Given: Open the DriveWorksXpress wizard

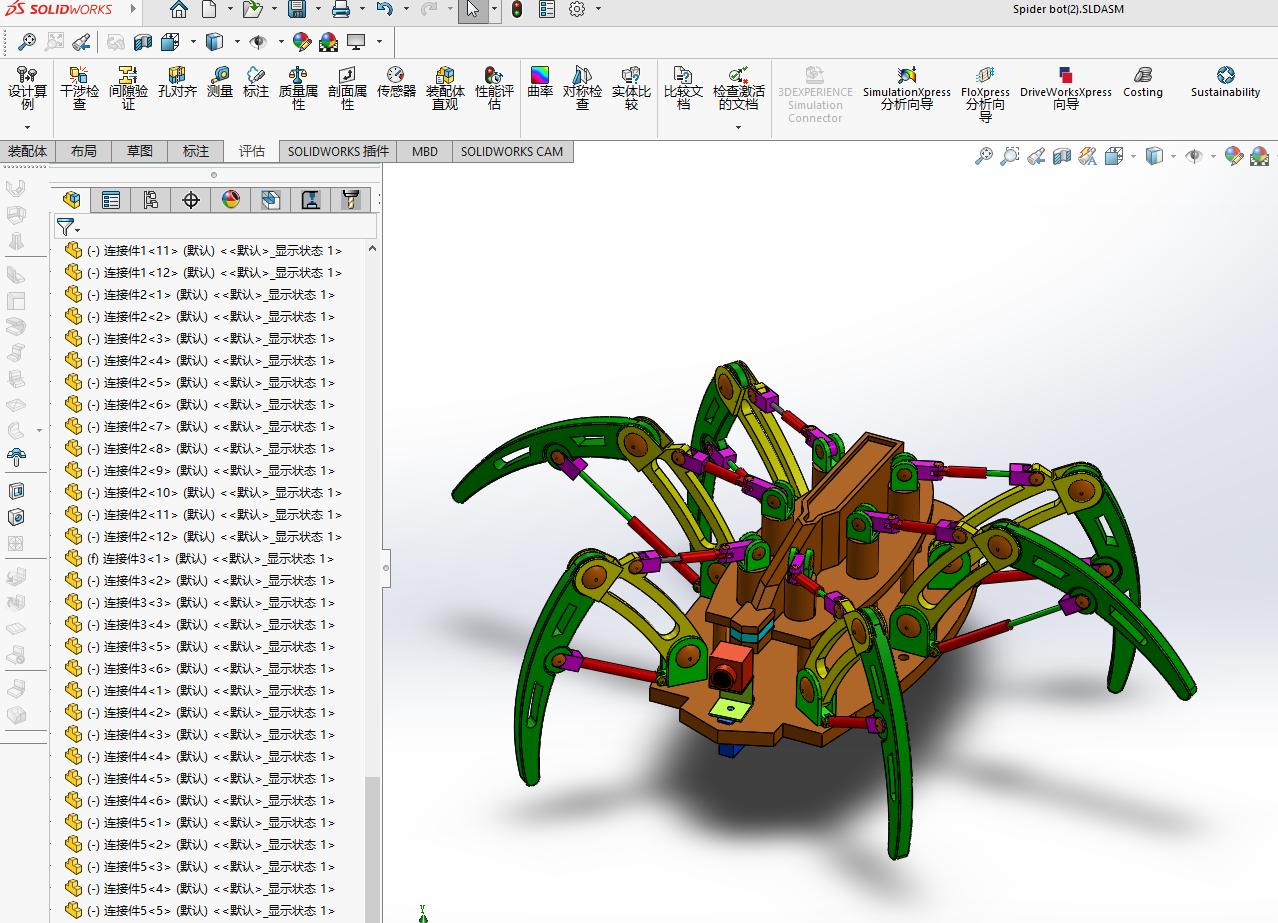Looking at the screenshot, I should coord(1066,87).
